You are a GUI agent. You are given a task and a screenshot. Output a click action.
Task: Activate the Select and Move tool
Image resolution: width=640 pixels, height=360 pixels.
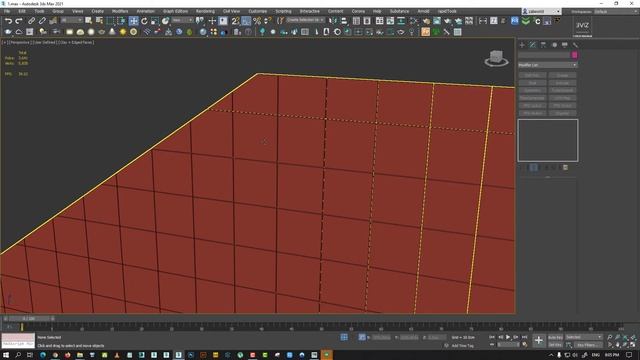(x=133, y=21)
